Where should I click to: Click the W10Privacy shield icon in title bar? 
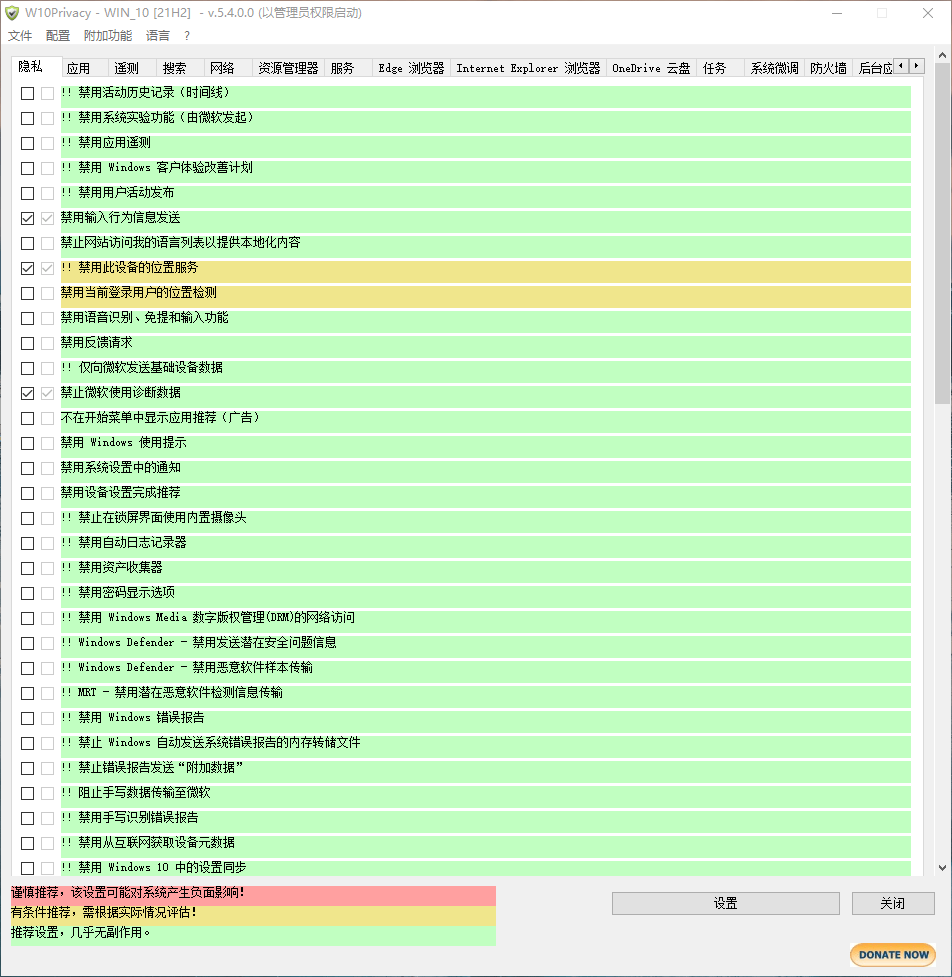(x=12, y=13)
